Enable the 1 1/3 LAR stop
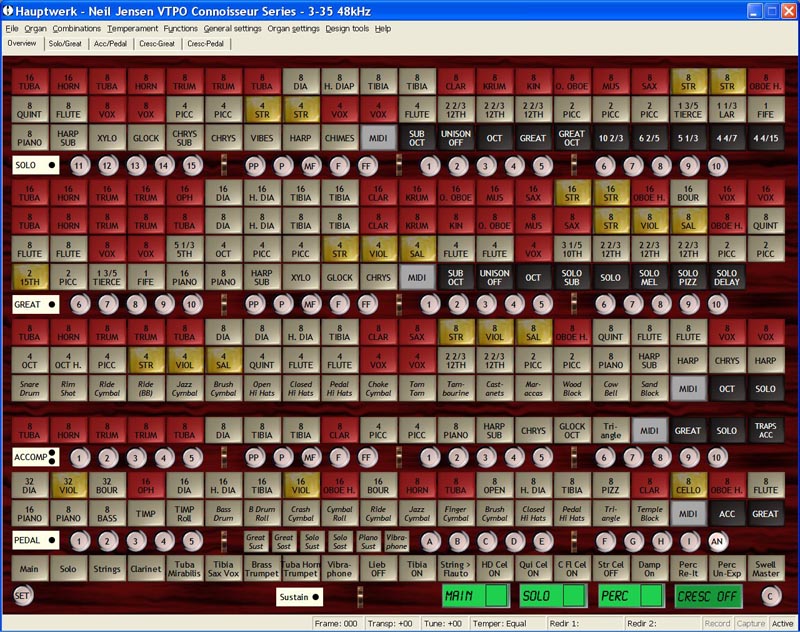The image size is (800, 632). click(x=727, y=110)
